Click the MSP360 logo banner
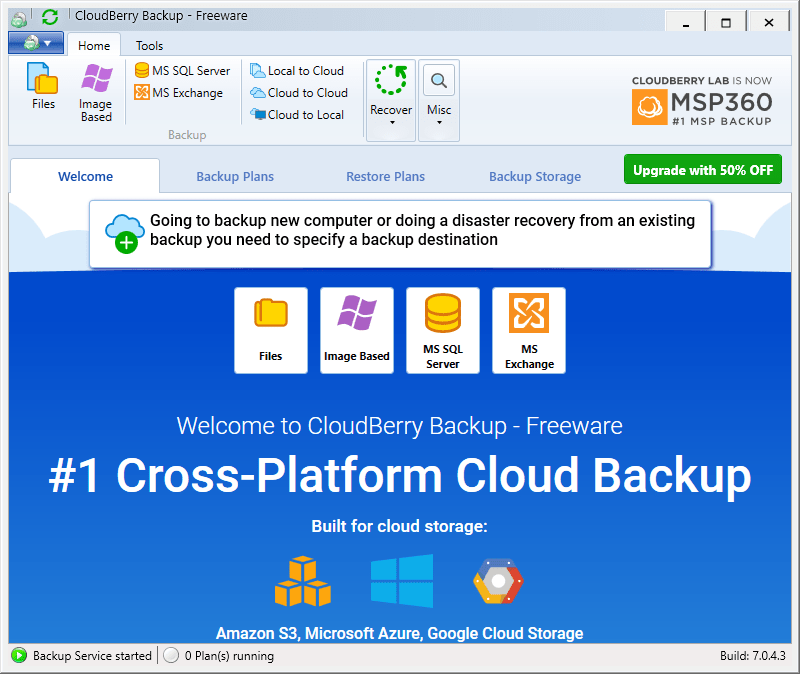Image resolution: width=800 pixels, height=674 pixels. [x=702, y=101]
